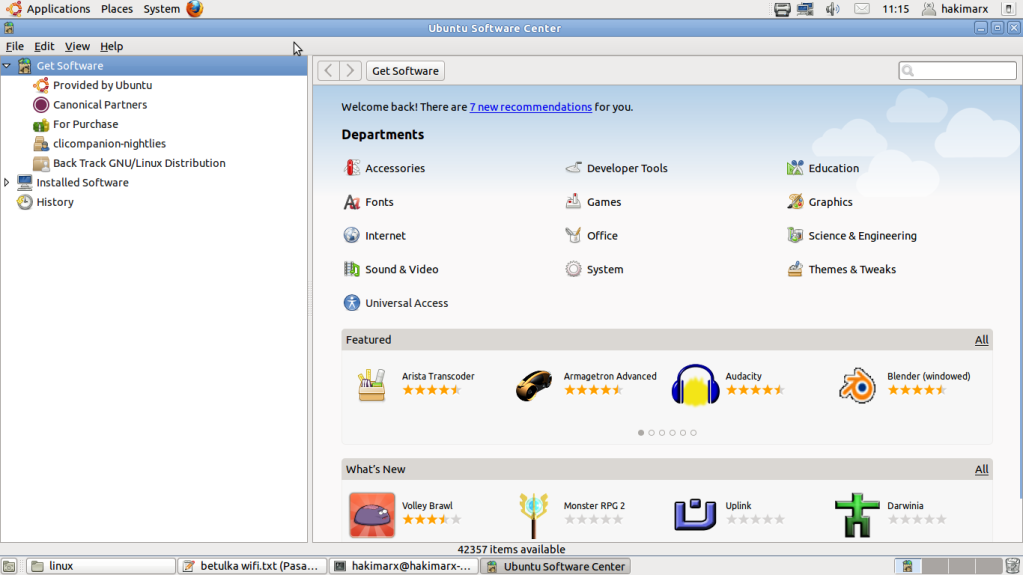Open the Places menu in the top panel
Viewport: 1023px width, 575px height.
pos(117,8)
